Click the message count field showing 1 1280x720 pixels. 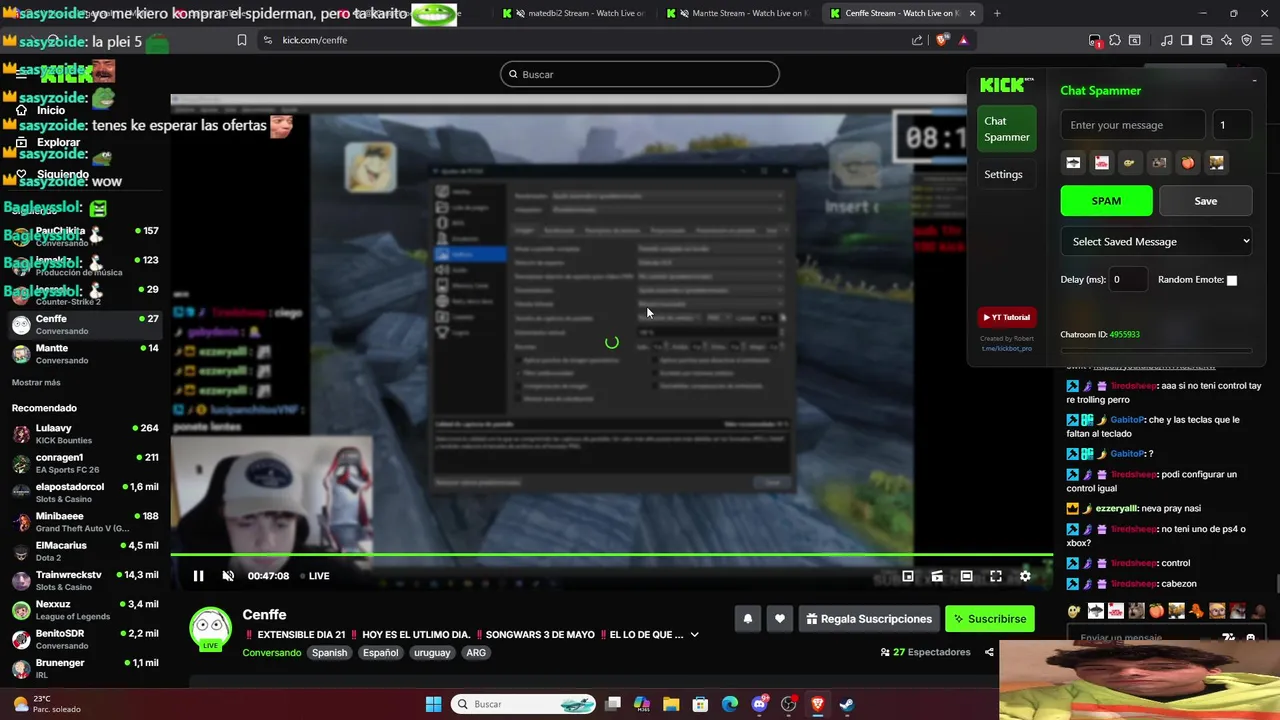point(1232,125)
